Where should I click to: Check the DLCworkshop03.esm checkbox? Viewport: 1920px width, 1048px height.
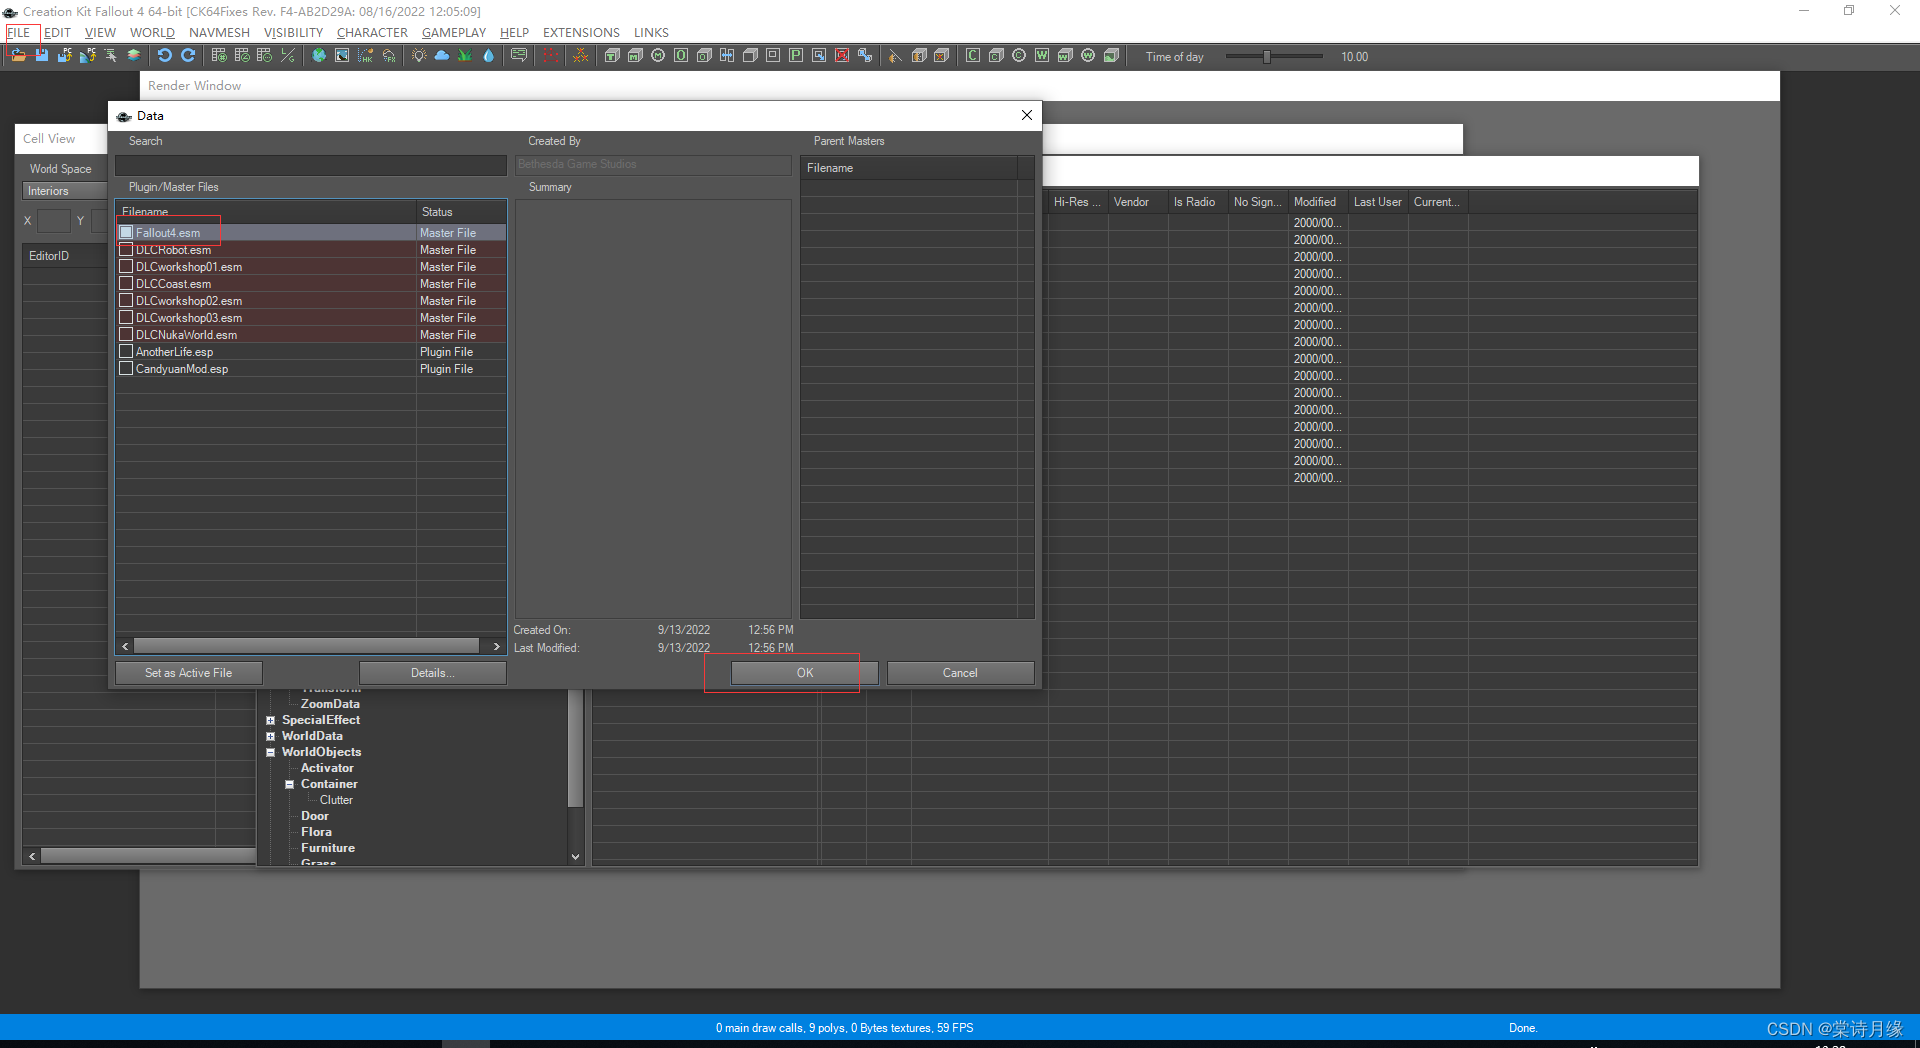tap(126, 317)
